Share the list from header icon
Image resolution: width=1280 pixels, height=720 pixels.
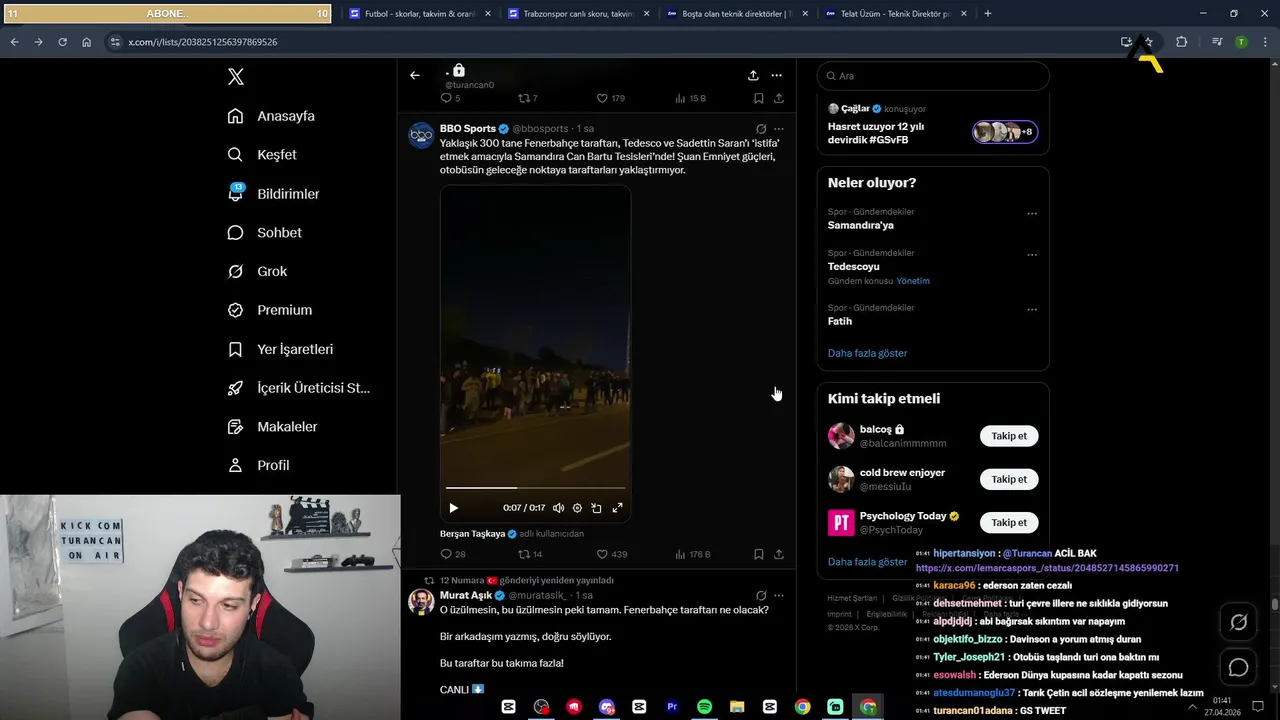[x=753, y=75]
